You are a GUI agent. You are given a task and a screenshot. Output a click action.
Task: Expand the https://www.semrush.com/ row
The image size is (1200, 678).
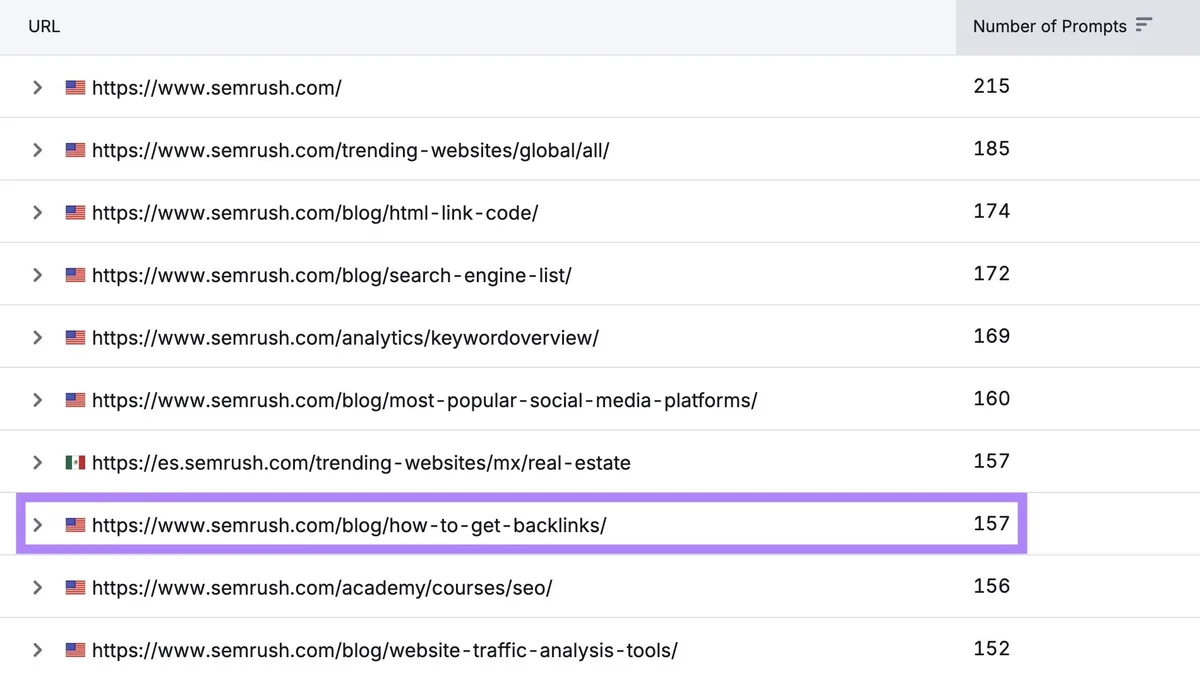click(37, 87)
